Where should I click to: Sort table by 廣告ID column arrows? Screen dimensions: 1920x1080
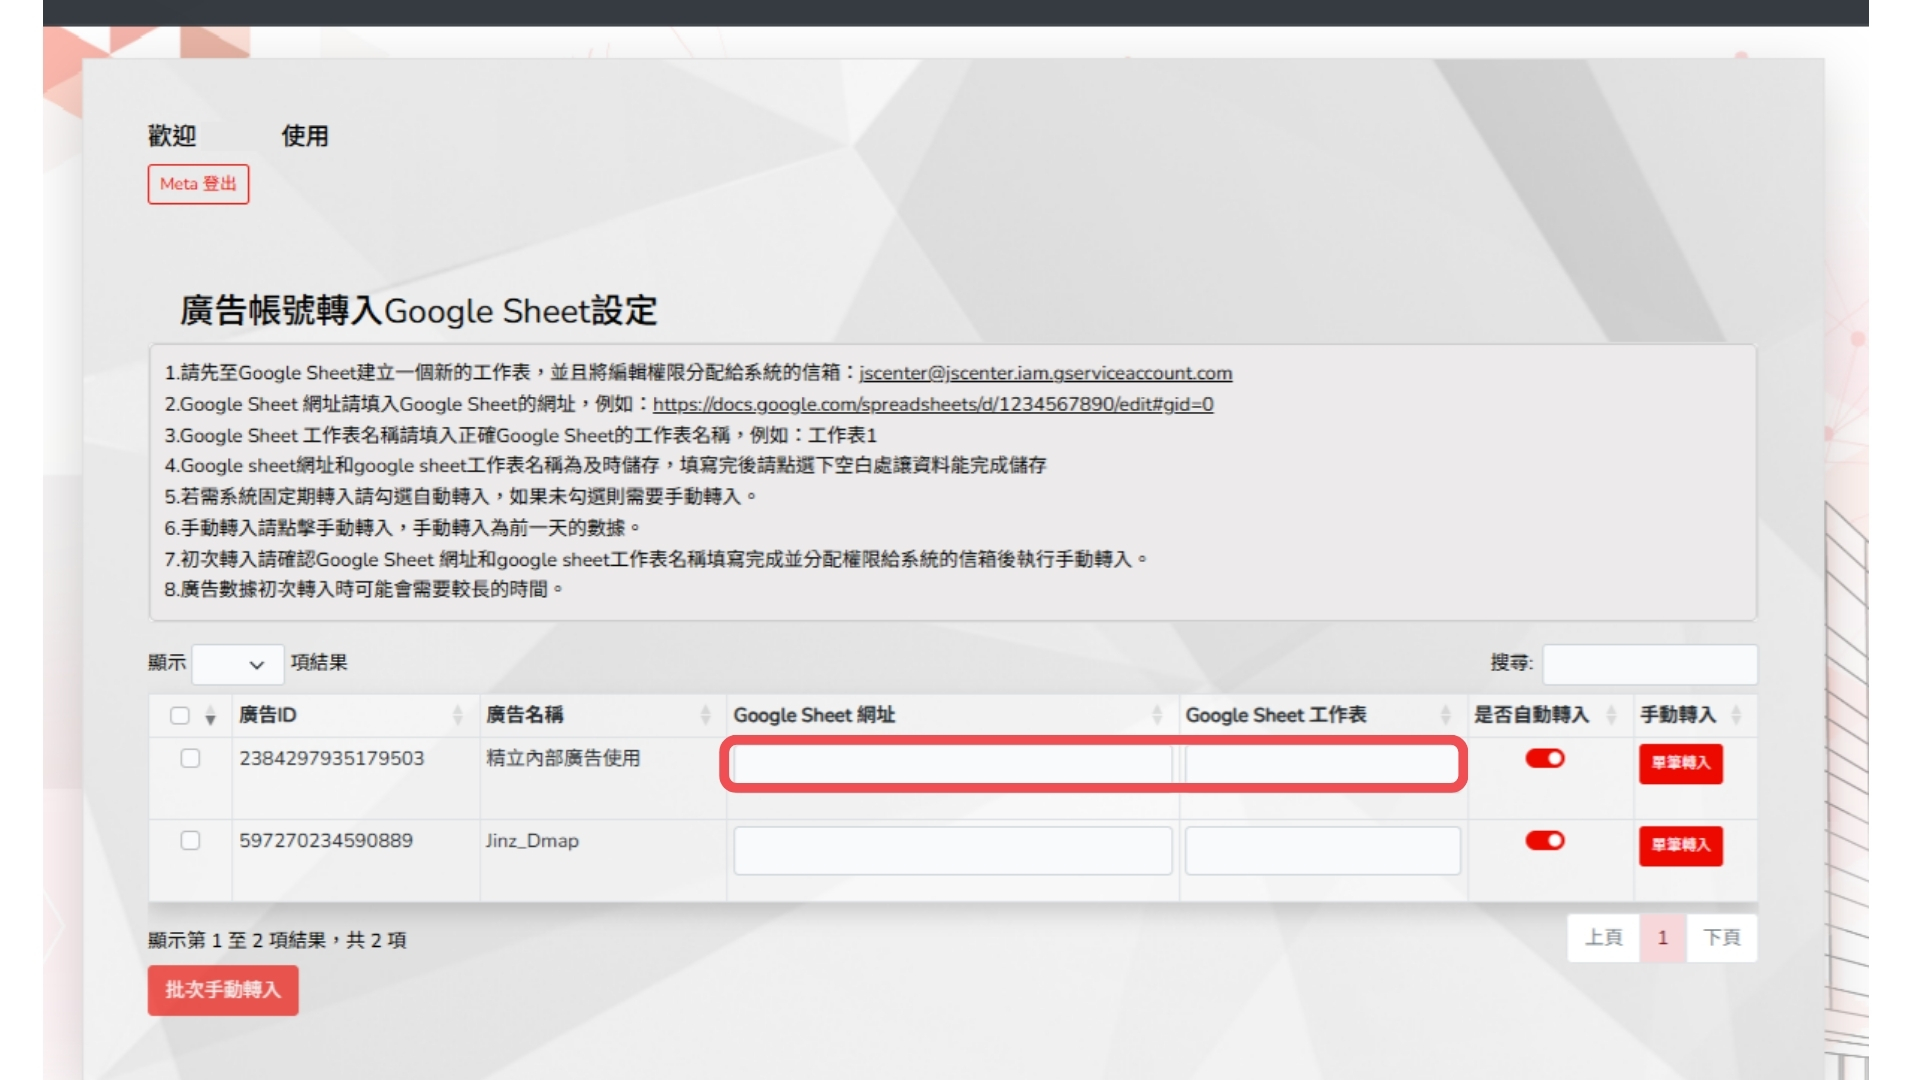coord(457,715)
